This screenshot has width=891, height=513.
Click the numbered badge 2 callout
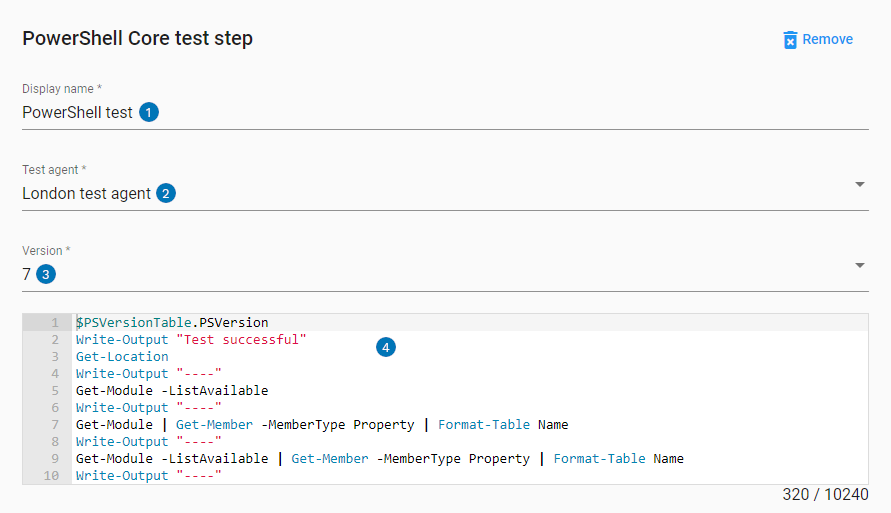click(166, 193)
